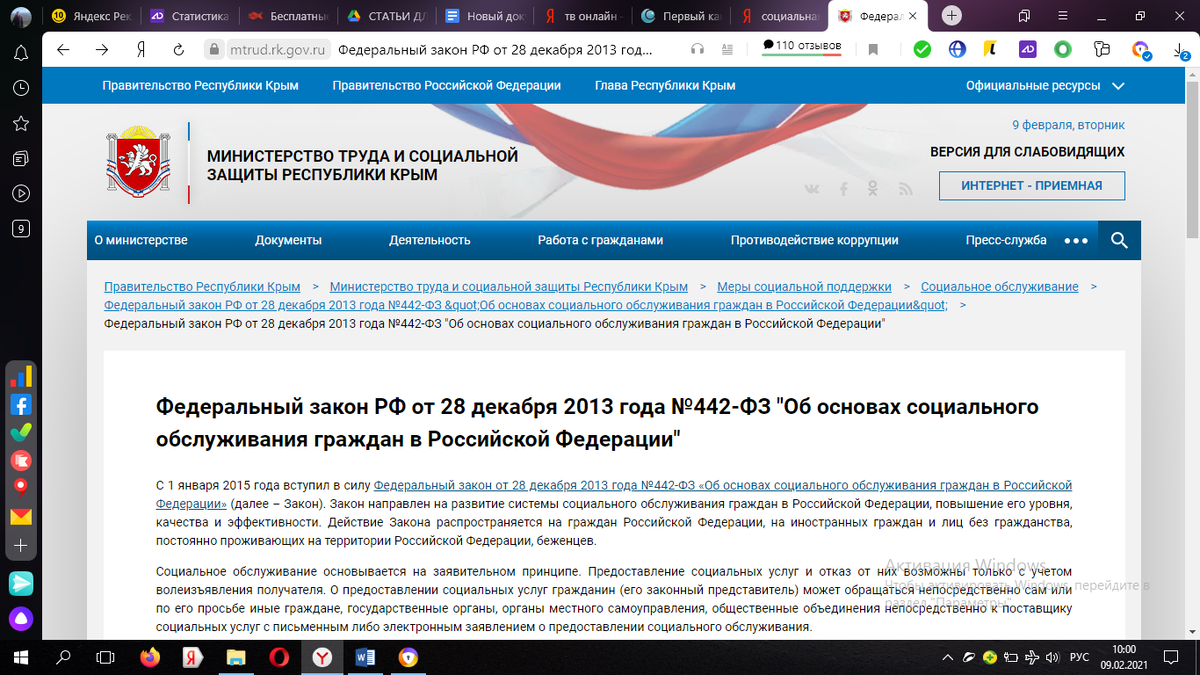Bookmark this page using address bar flag
The image size is (1200, 675).
coord(873,49)
